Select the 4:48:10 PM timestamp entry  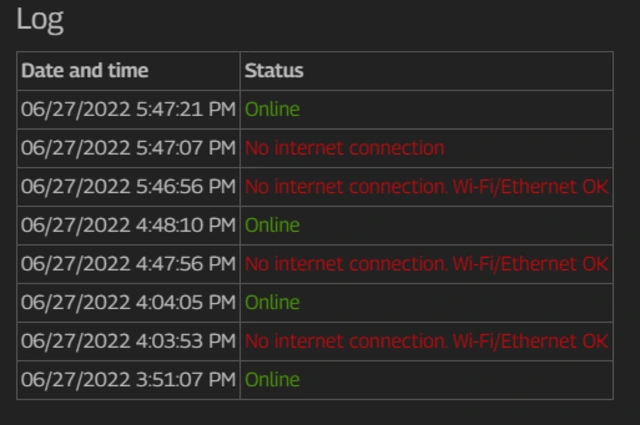point(128,225)
